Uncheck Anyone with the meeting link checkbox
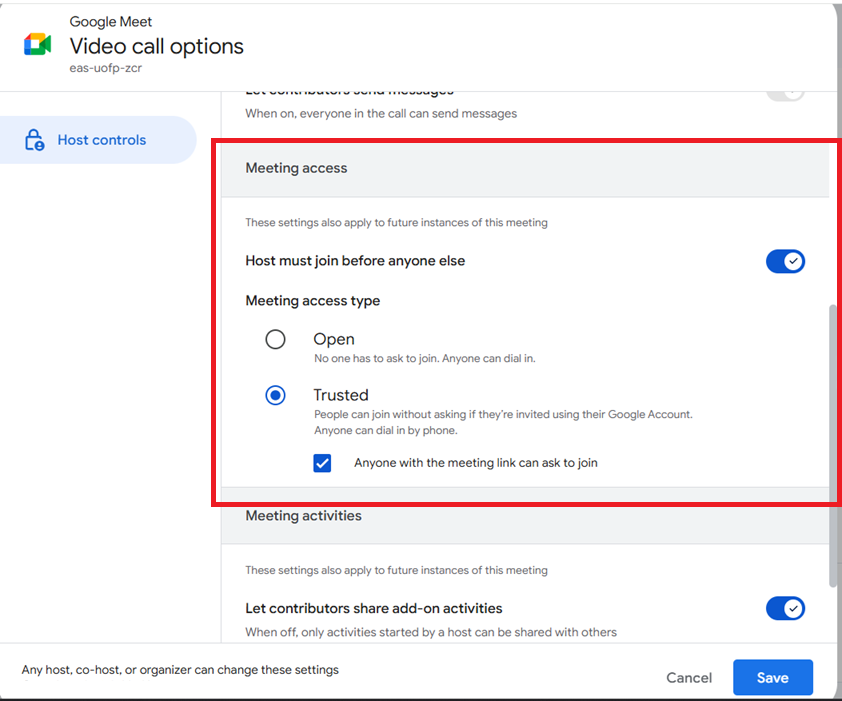 point(322,463)
